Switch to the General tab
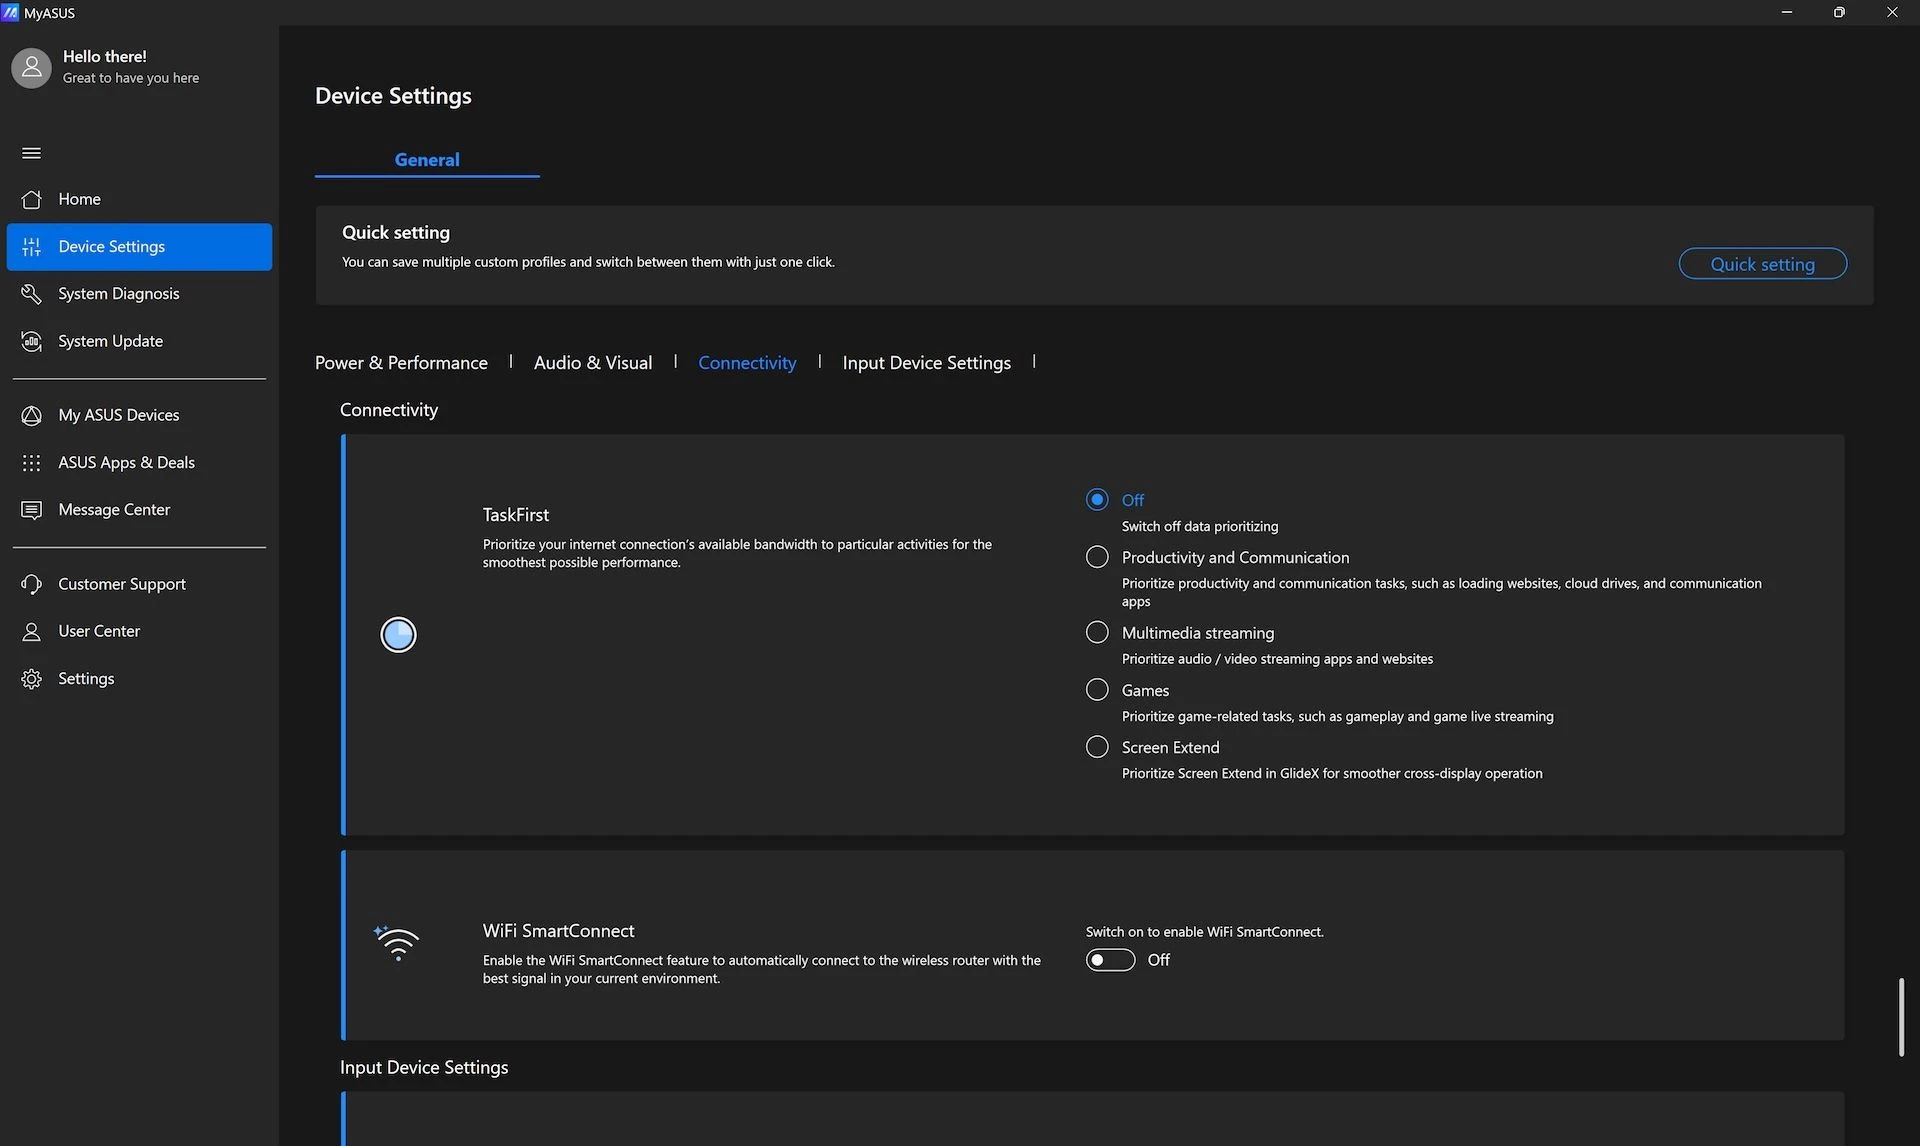This screenshot has width=1920, height=1146. 427,160
